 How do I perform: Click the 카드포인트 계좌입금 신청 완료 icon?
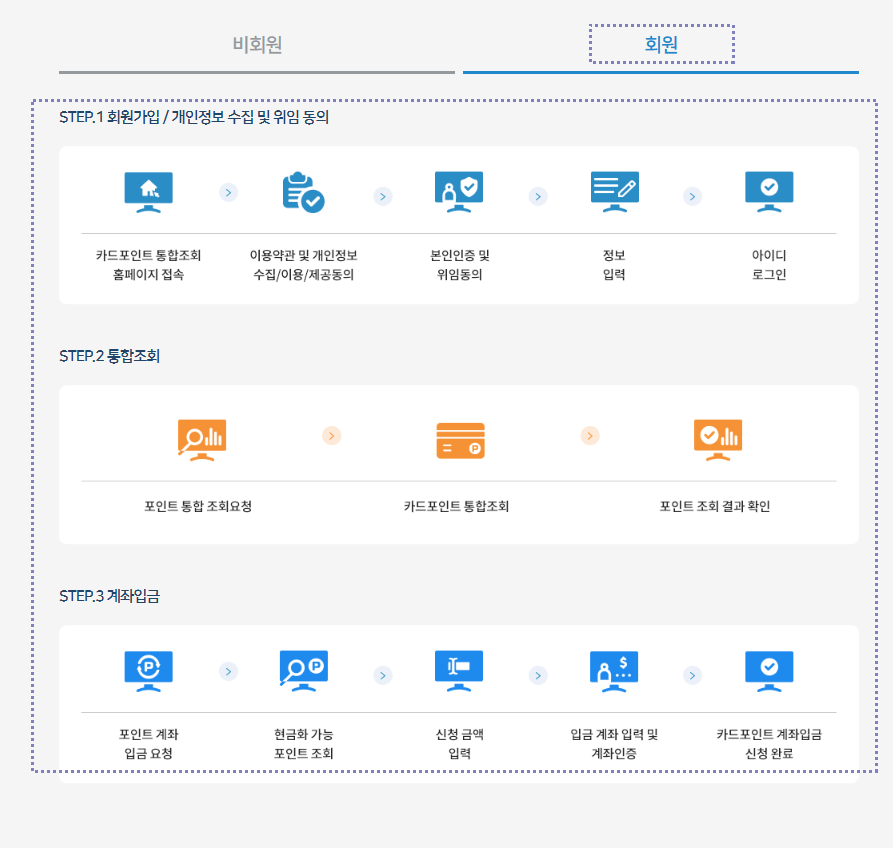pos(769,671)
